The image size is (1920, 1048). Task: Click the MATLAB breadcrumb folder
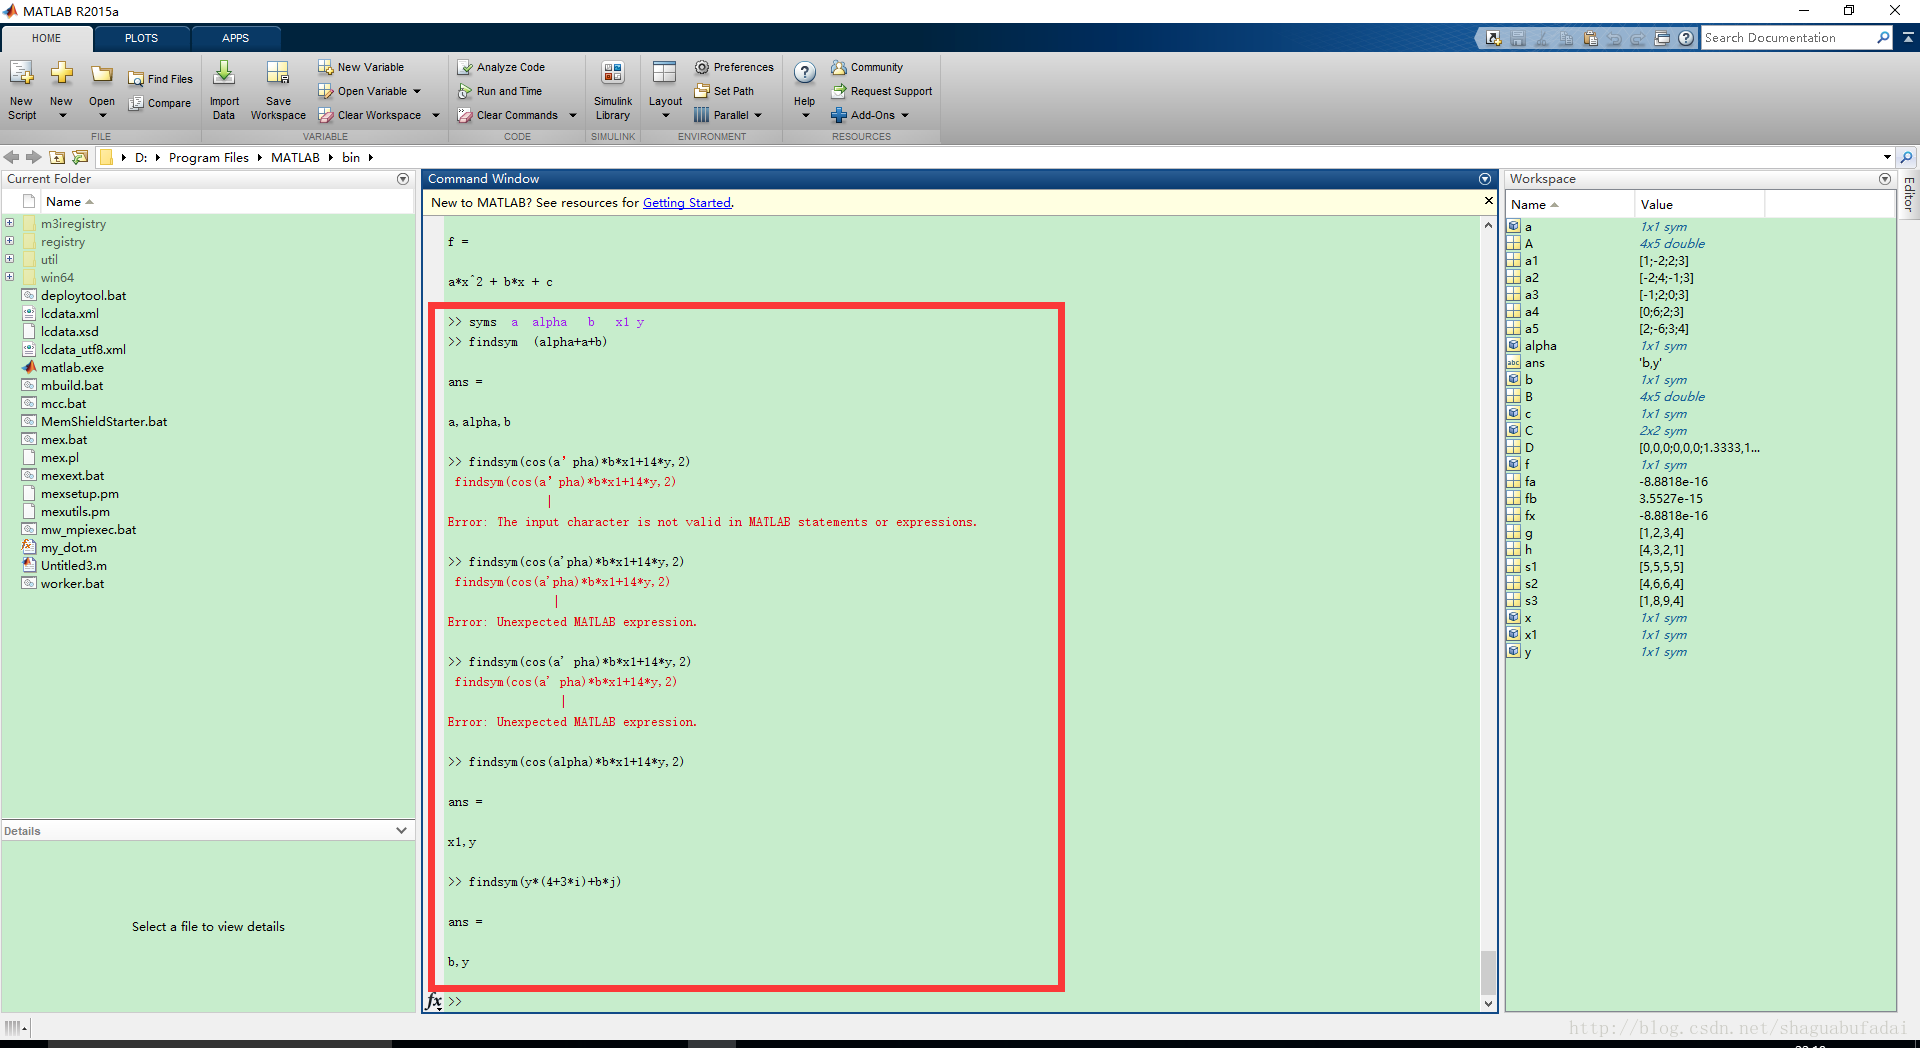tap(295, 157)
